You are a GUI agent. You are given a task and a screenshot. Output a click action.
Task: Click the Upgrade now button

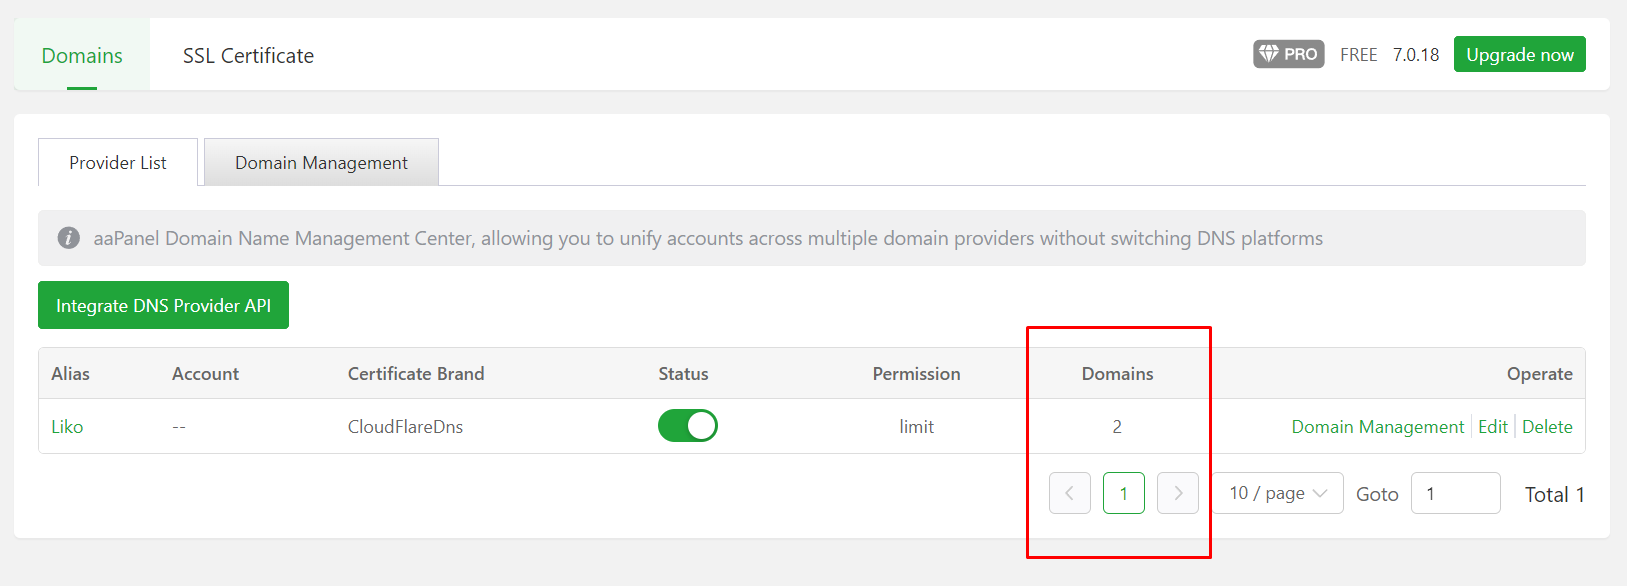tap(1519, 55)
